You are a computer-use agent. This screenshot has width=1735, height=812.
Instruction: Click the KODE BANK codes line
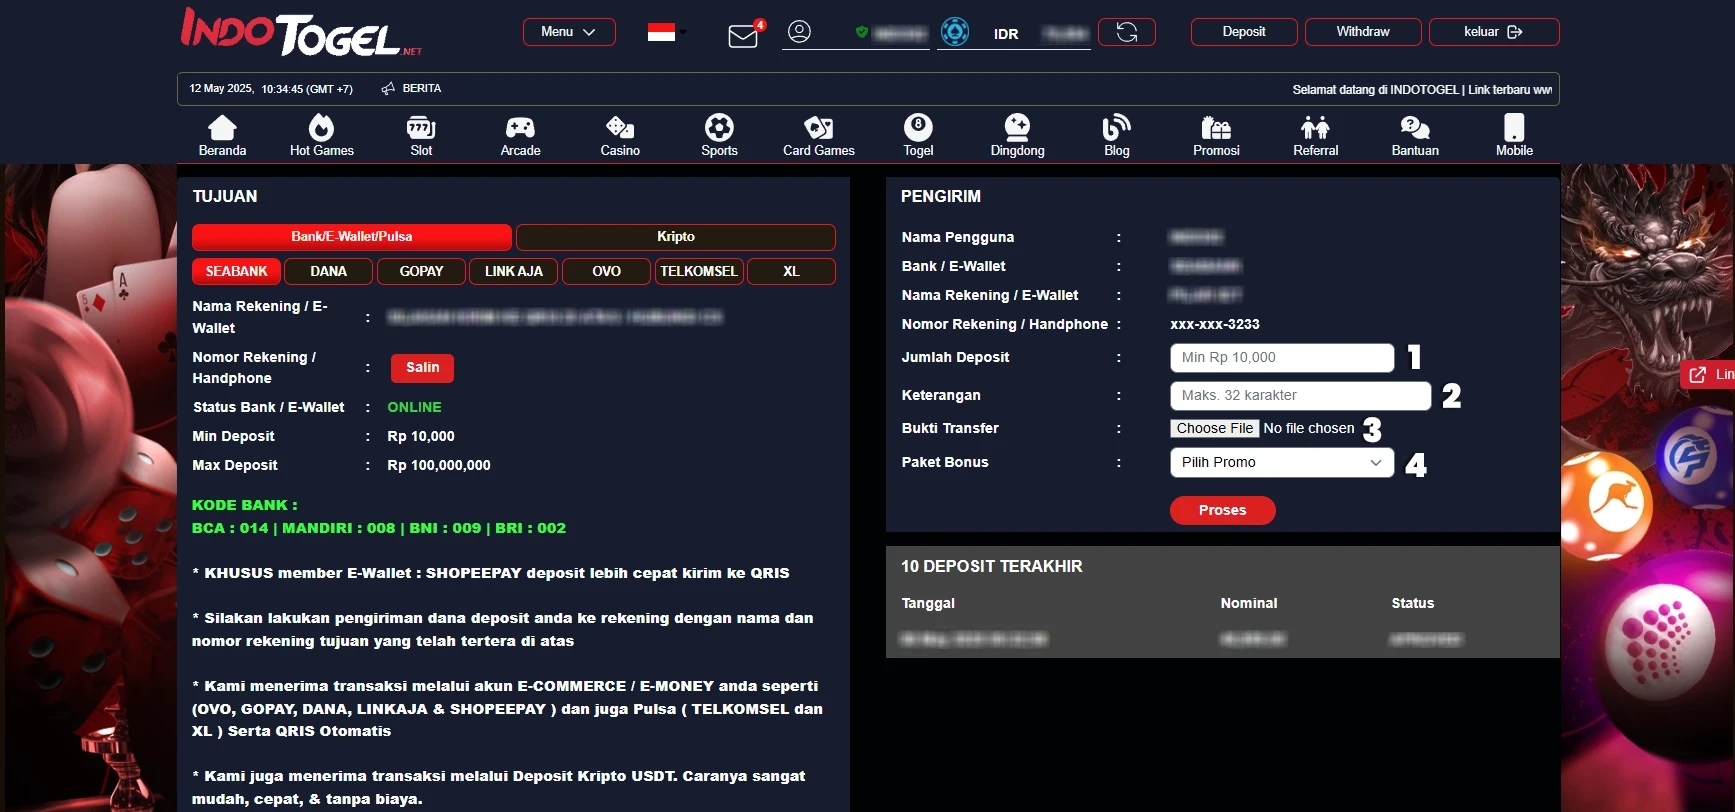point(379,529)
